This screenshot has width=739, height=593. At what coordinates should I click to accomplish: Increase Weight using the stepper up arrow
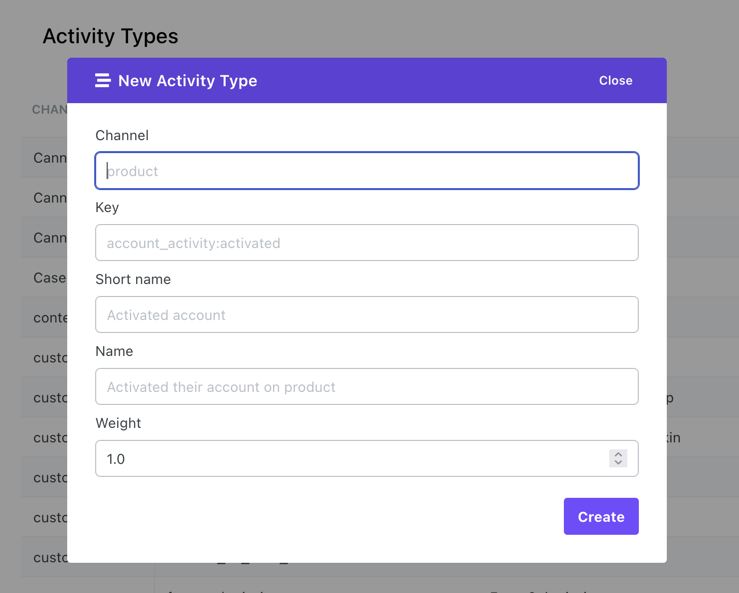coord(618,454)
